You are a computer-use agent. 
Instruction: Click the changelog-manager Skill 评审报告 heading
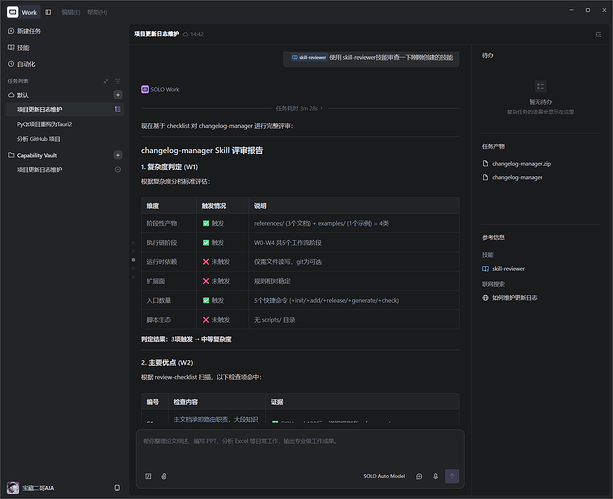coord(202,151)
